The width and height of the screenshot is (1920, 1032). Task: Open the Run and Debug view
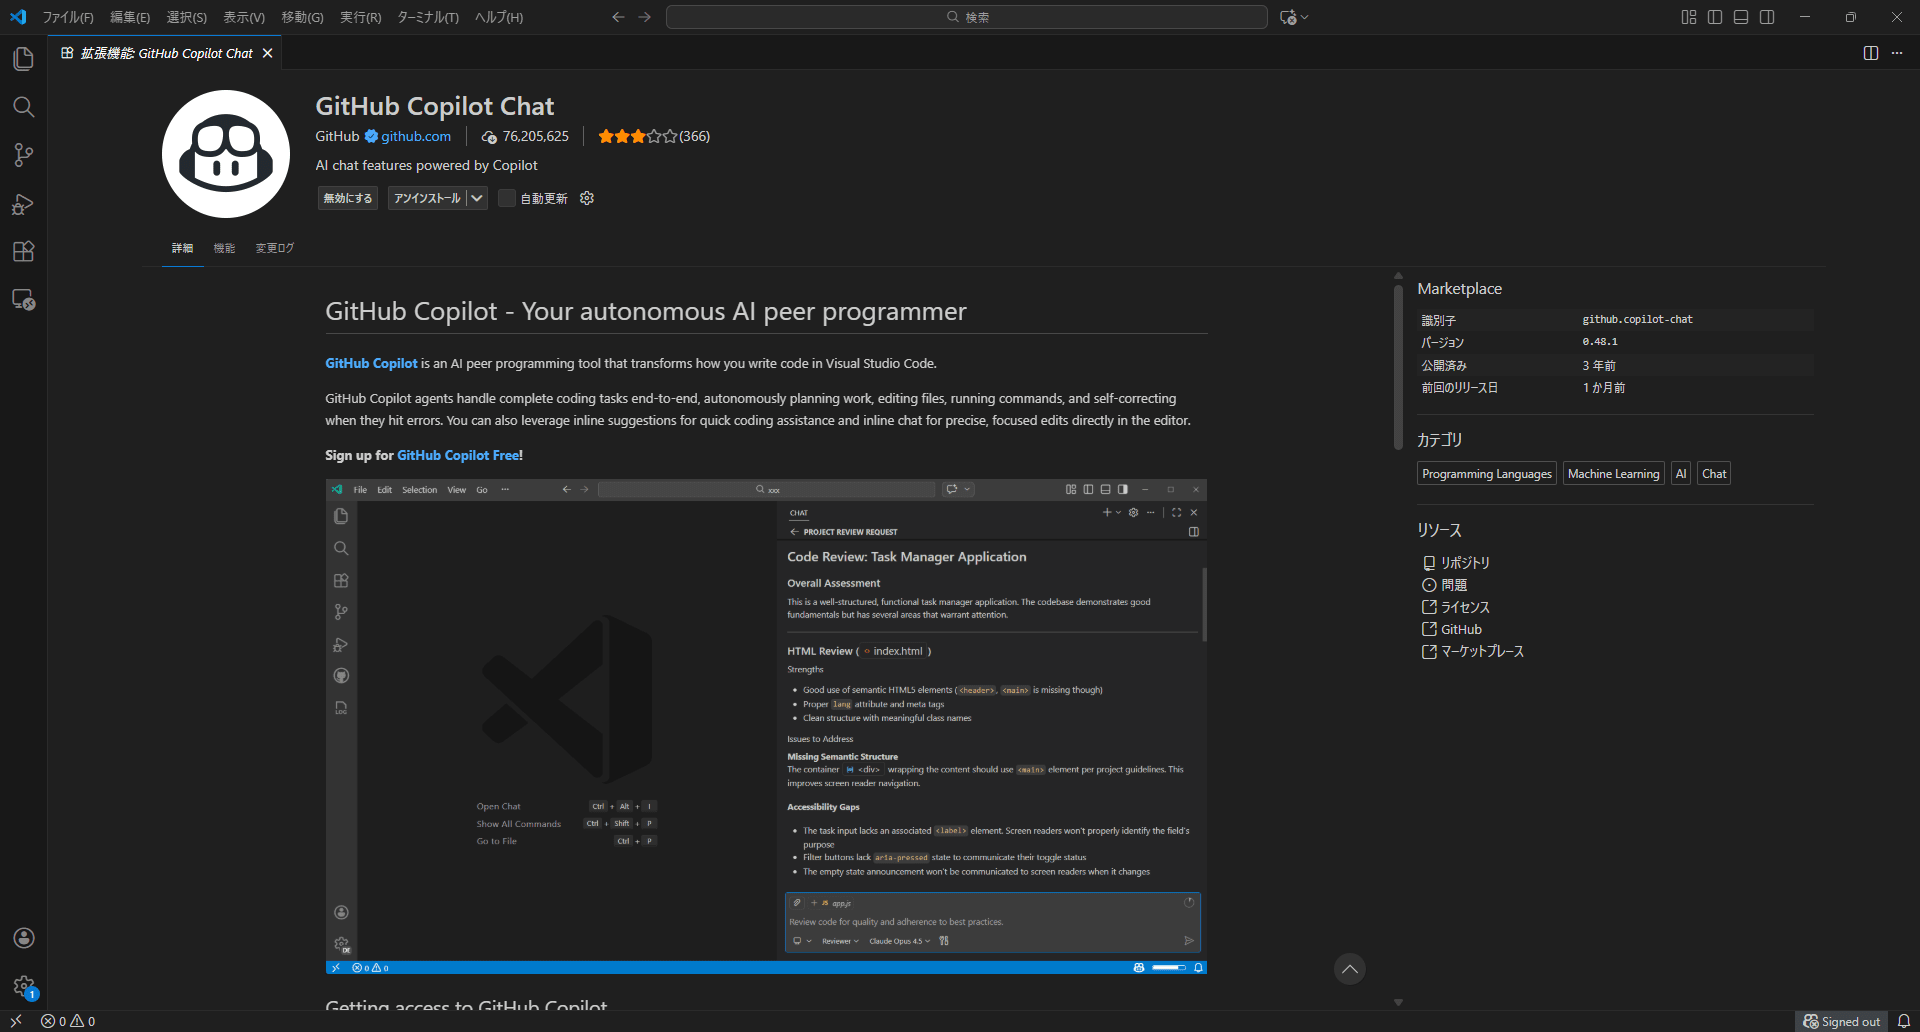coord(23,204)
